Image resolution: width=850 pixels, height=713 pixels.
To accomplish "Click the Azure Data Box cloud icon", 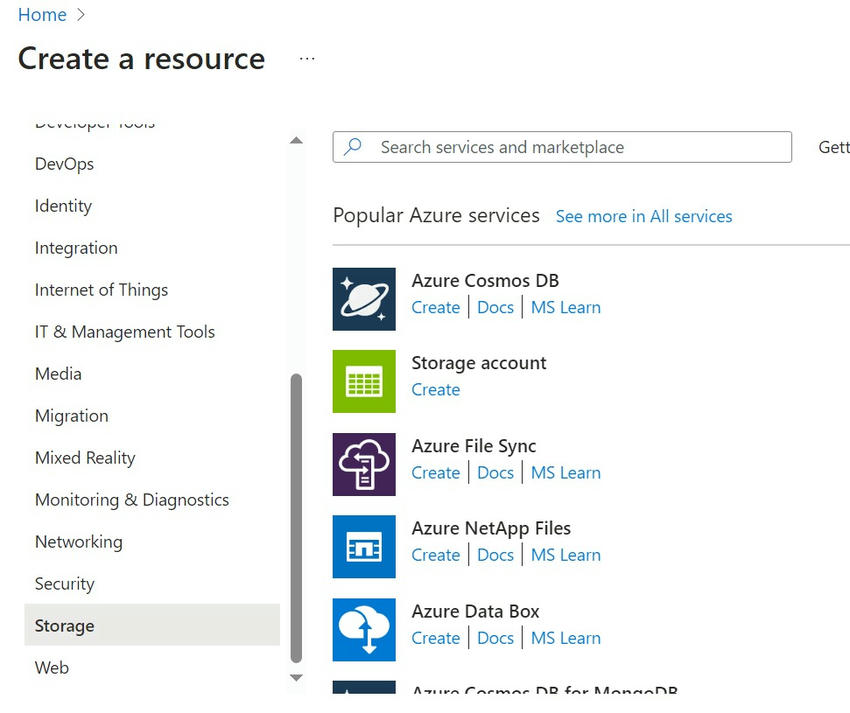I will pos(364,629).
